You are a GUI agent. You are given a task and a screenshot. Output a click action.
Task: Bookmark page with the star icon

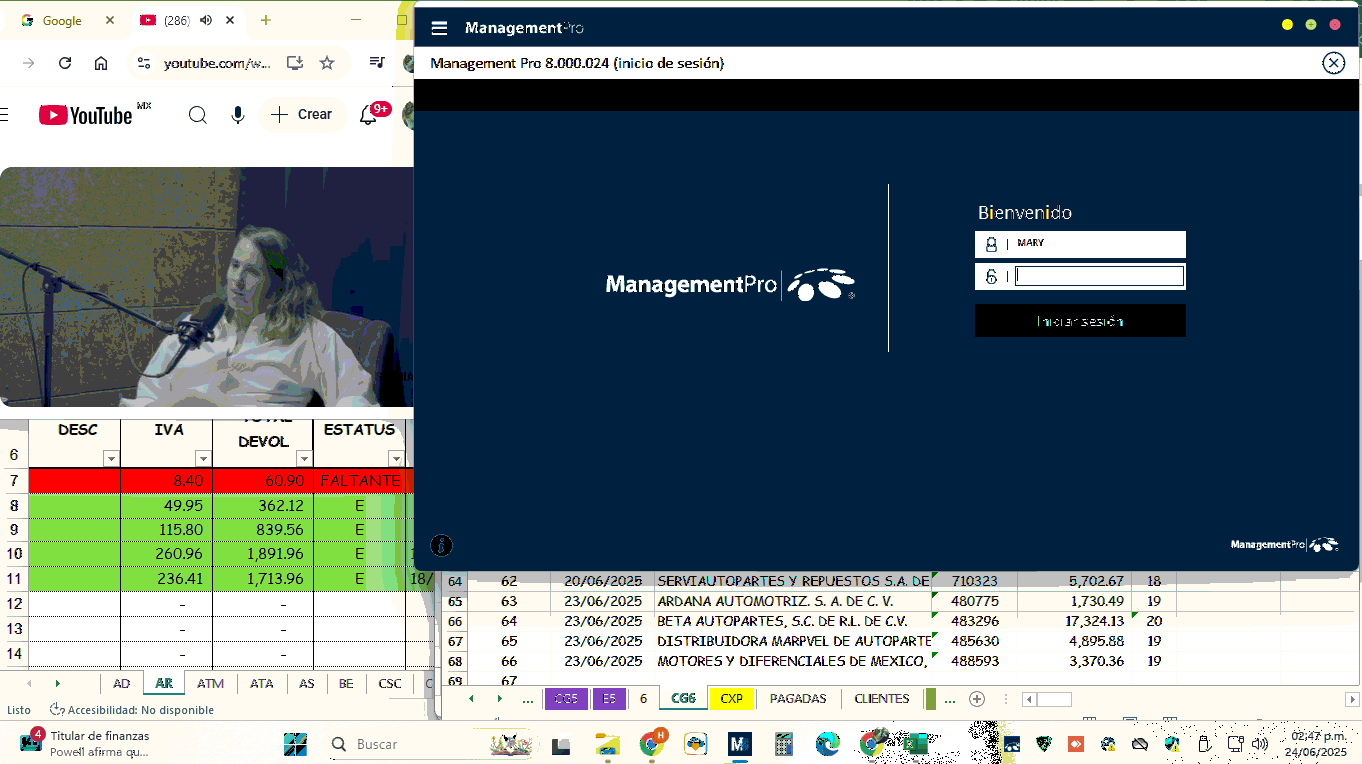[x=327, y=63]
